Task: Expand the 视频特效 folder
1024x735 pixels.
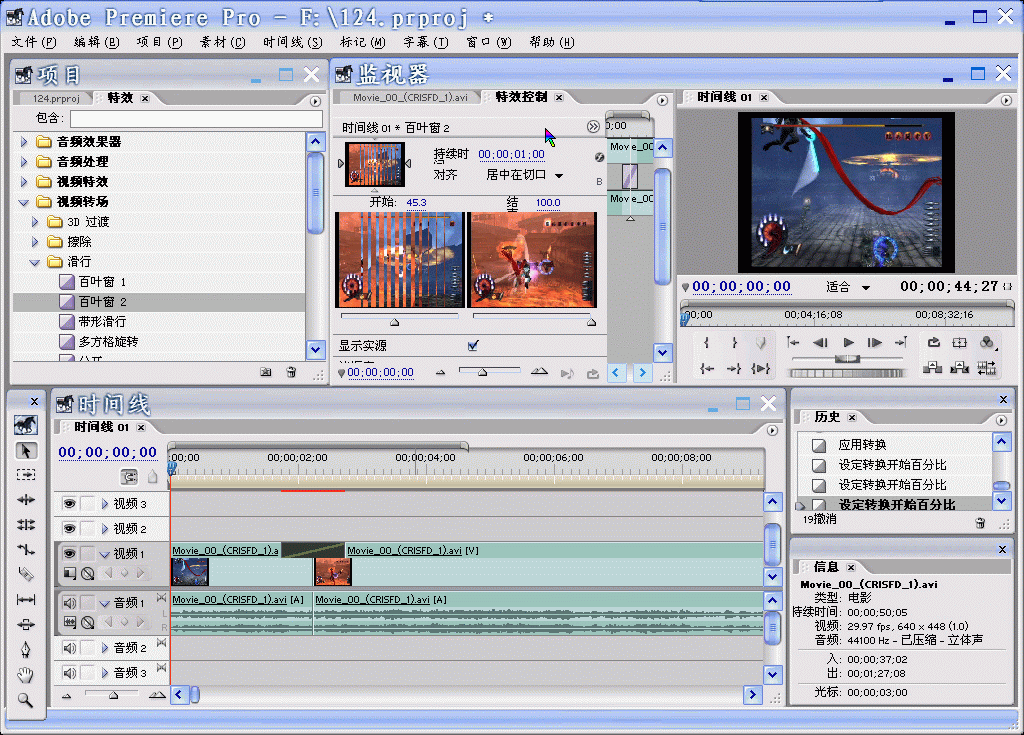Action: tap(24, 182)
